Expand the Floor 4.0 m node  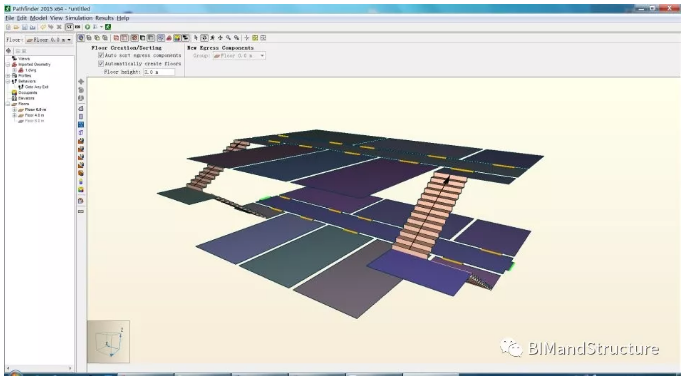point(14,115)
